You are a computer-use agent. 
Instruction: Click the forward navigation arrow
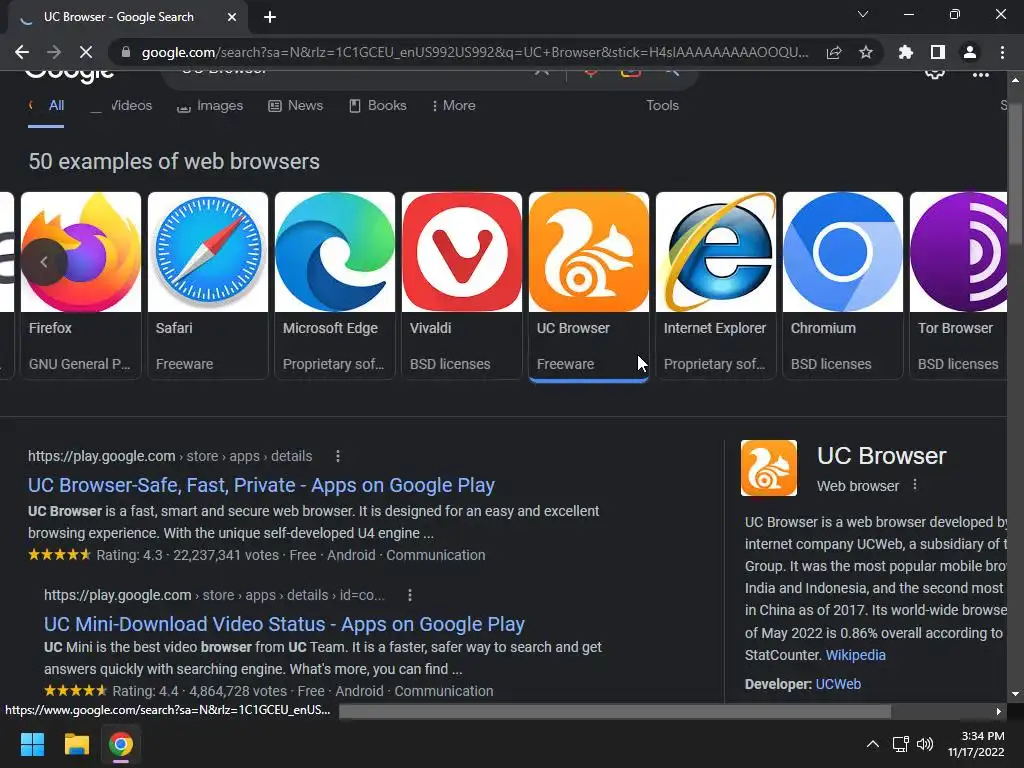(54, 52)
